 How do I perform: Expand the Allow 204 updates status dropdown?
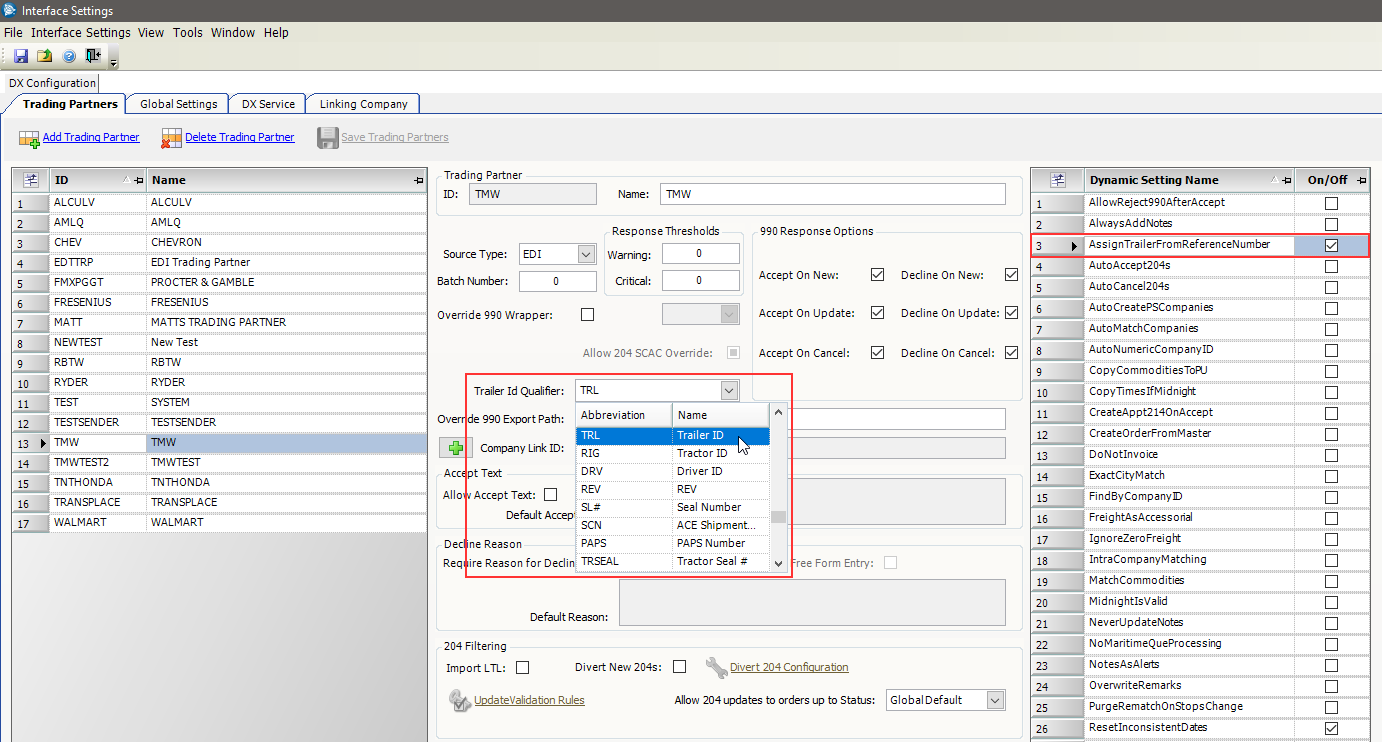pyautogui.click(x=995, y=700)
